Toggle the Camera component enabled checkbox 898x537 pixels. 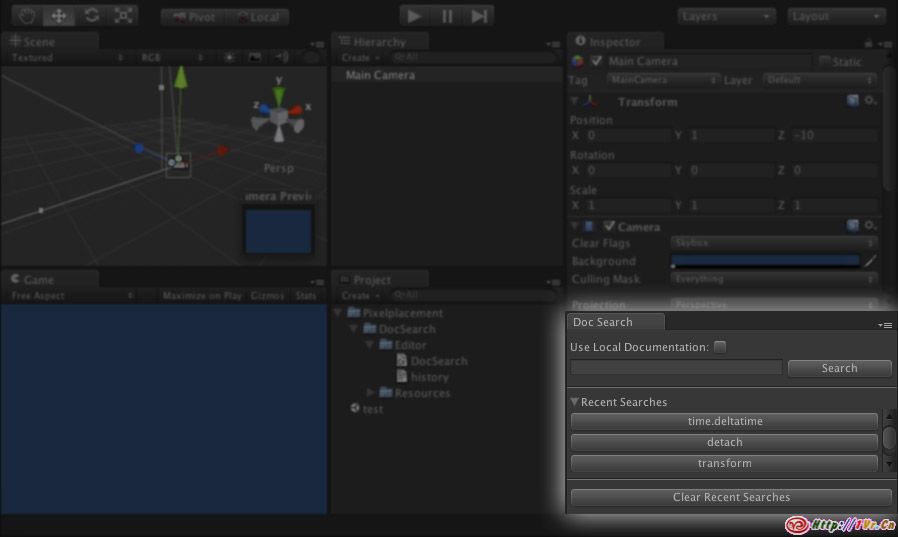(609, 226)
